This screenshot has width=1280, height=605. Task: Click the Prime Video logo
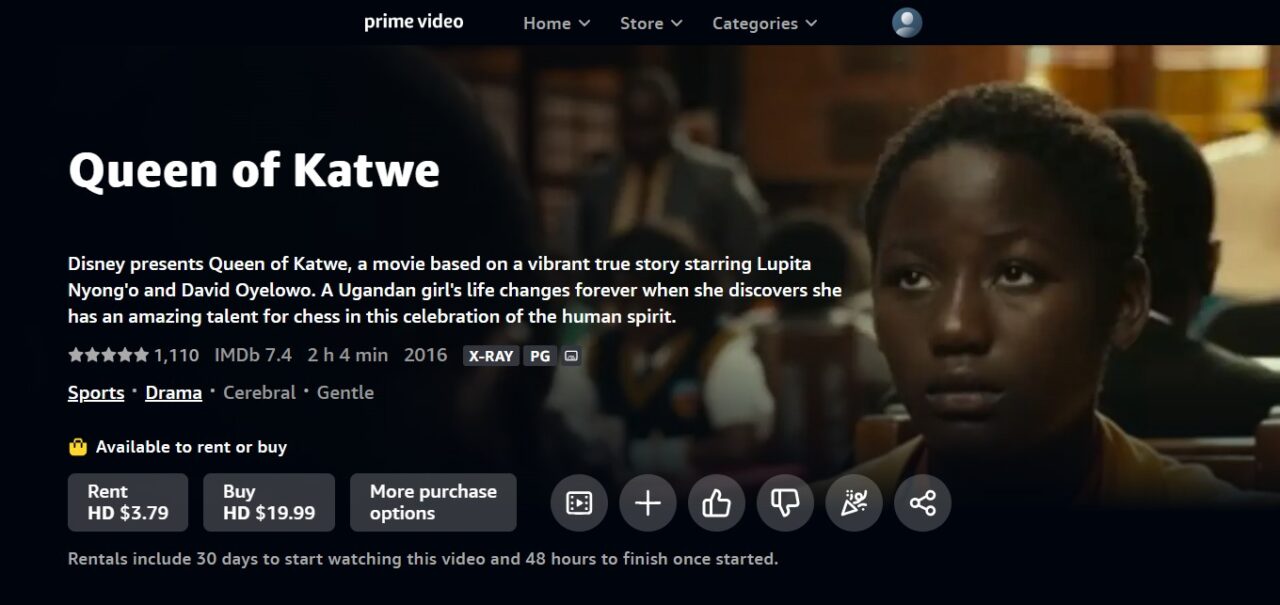[x=414, y=22]
